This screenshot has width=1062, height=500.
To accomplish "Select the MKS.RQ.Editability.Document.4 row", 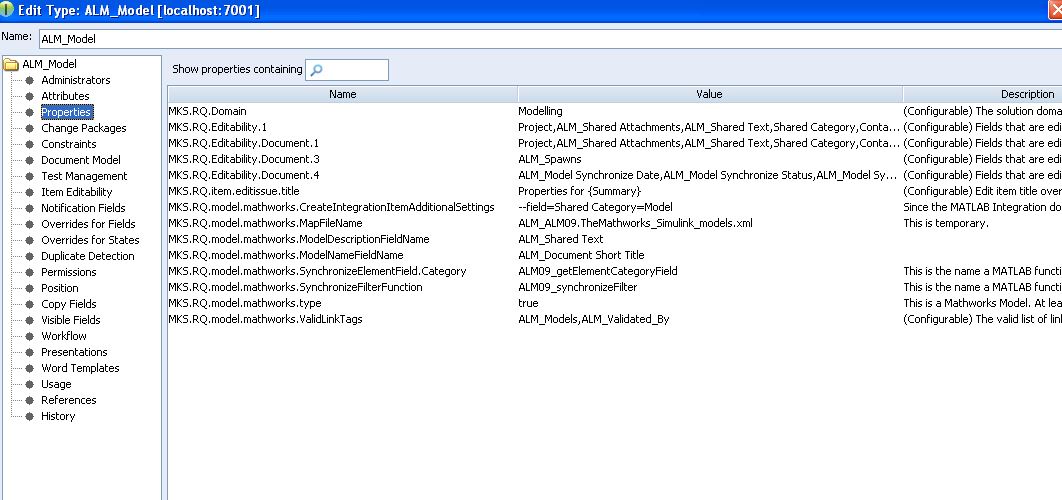I will [615, 175].
